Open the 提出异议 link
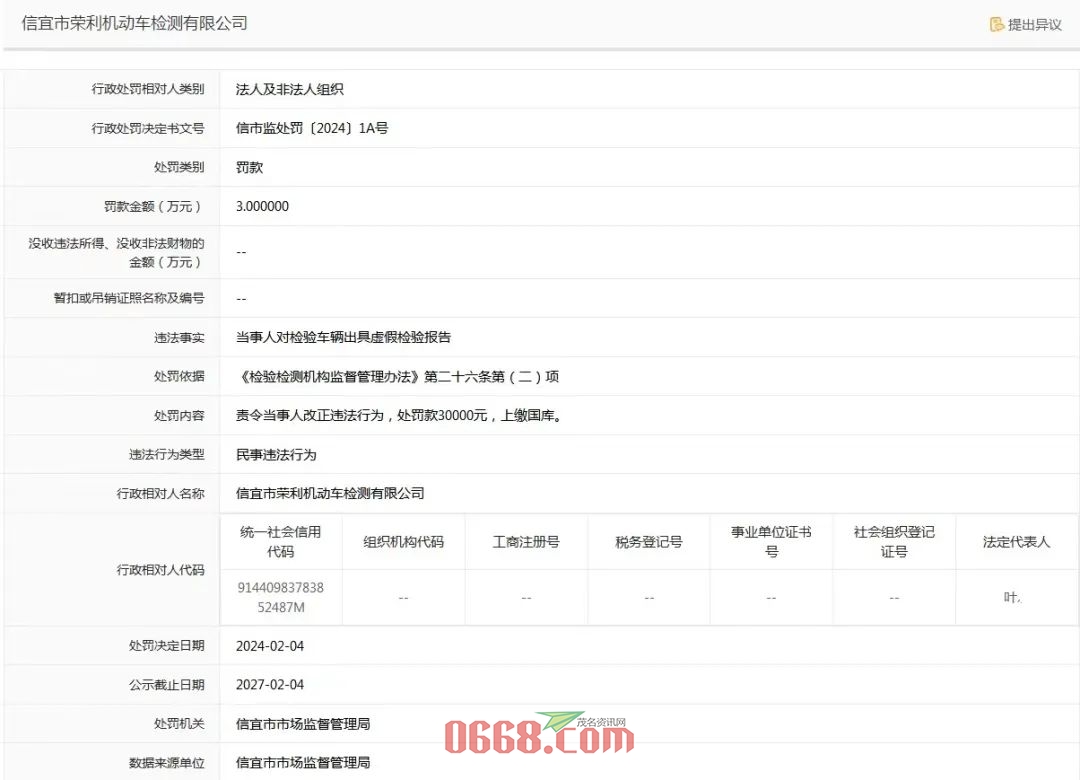Screen dimensions: 1080x780 pos(1034,24)
